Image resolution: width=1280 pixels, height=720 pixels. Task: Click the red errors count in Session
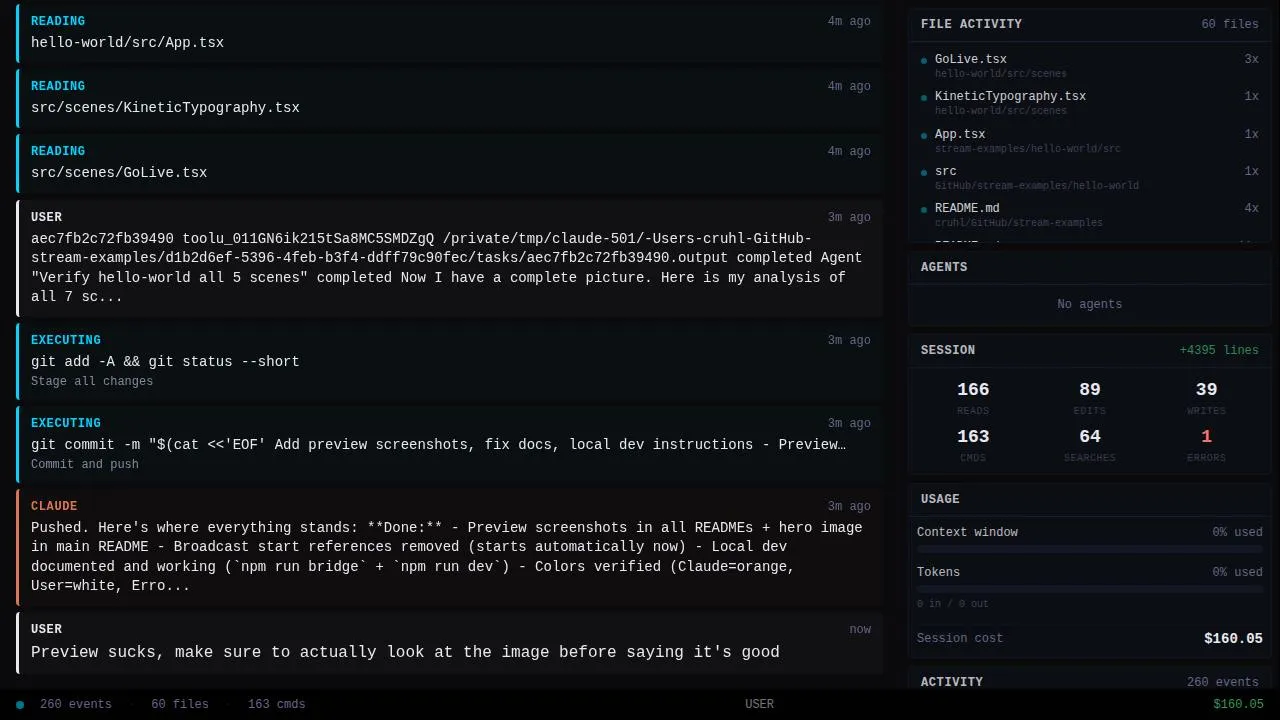click(1206, 437)
